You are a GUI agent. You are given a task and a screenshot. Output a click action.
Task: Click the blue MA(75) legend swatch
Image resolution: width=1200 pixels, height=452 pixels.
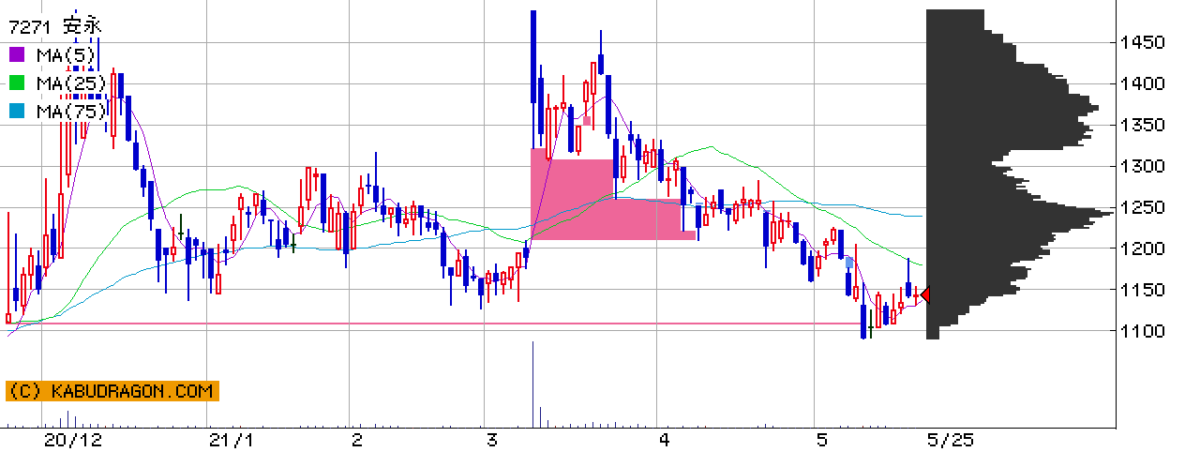(17, 111)
